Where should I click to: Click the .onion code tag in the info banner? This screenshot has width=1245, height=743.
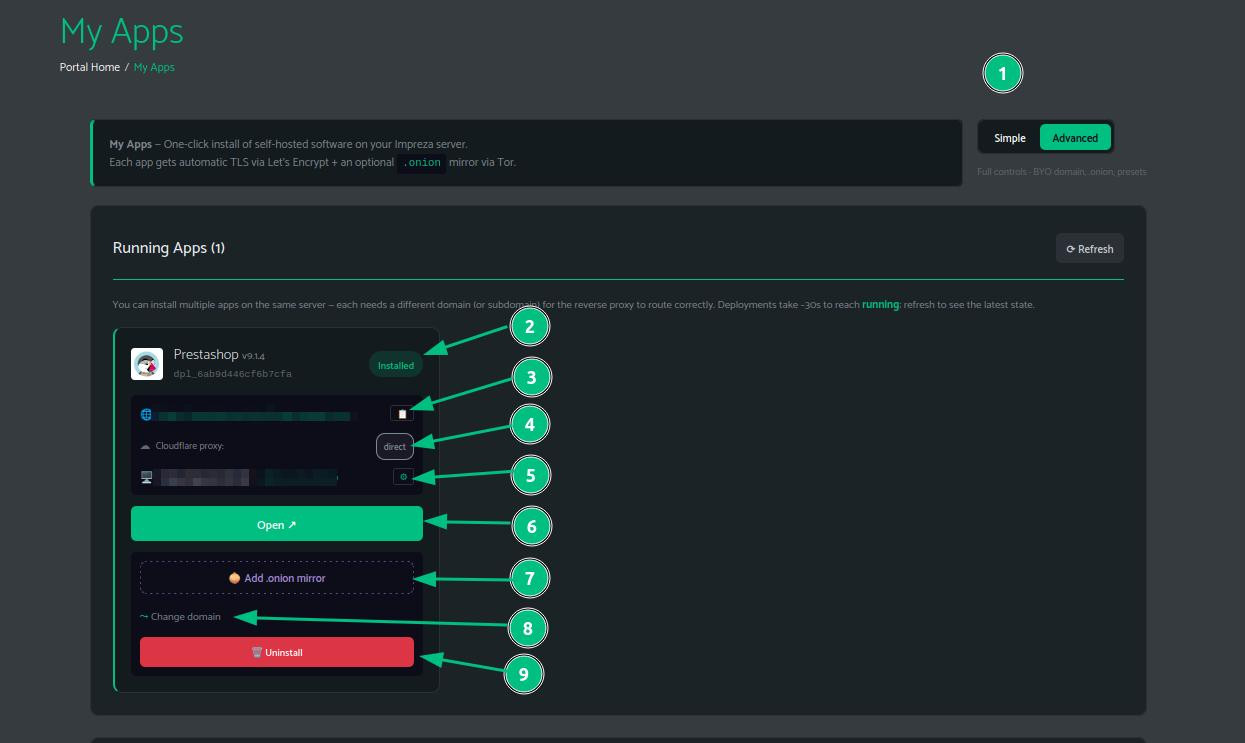(421, 162)
